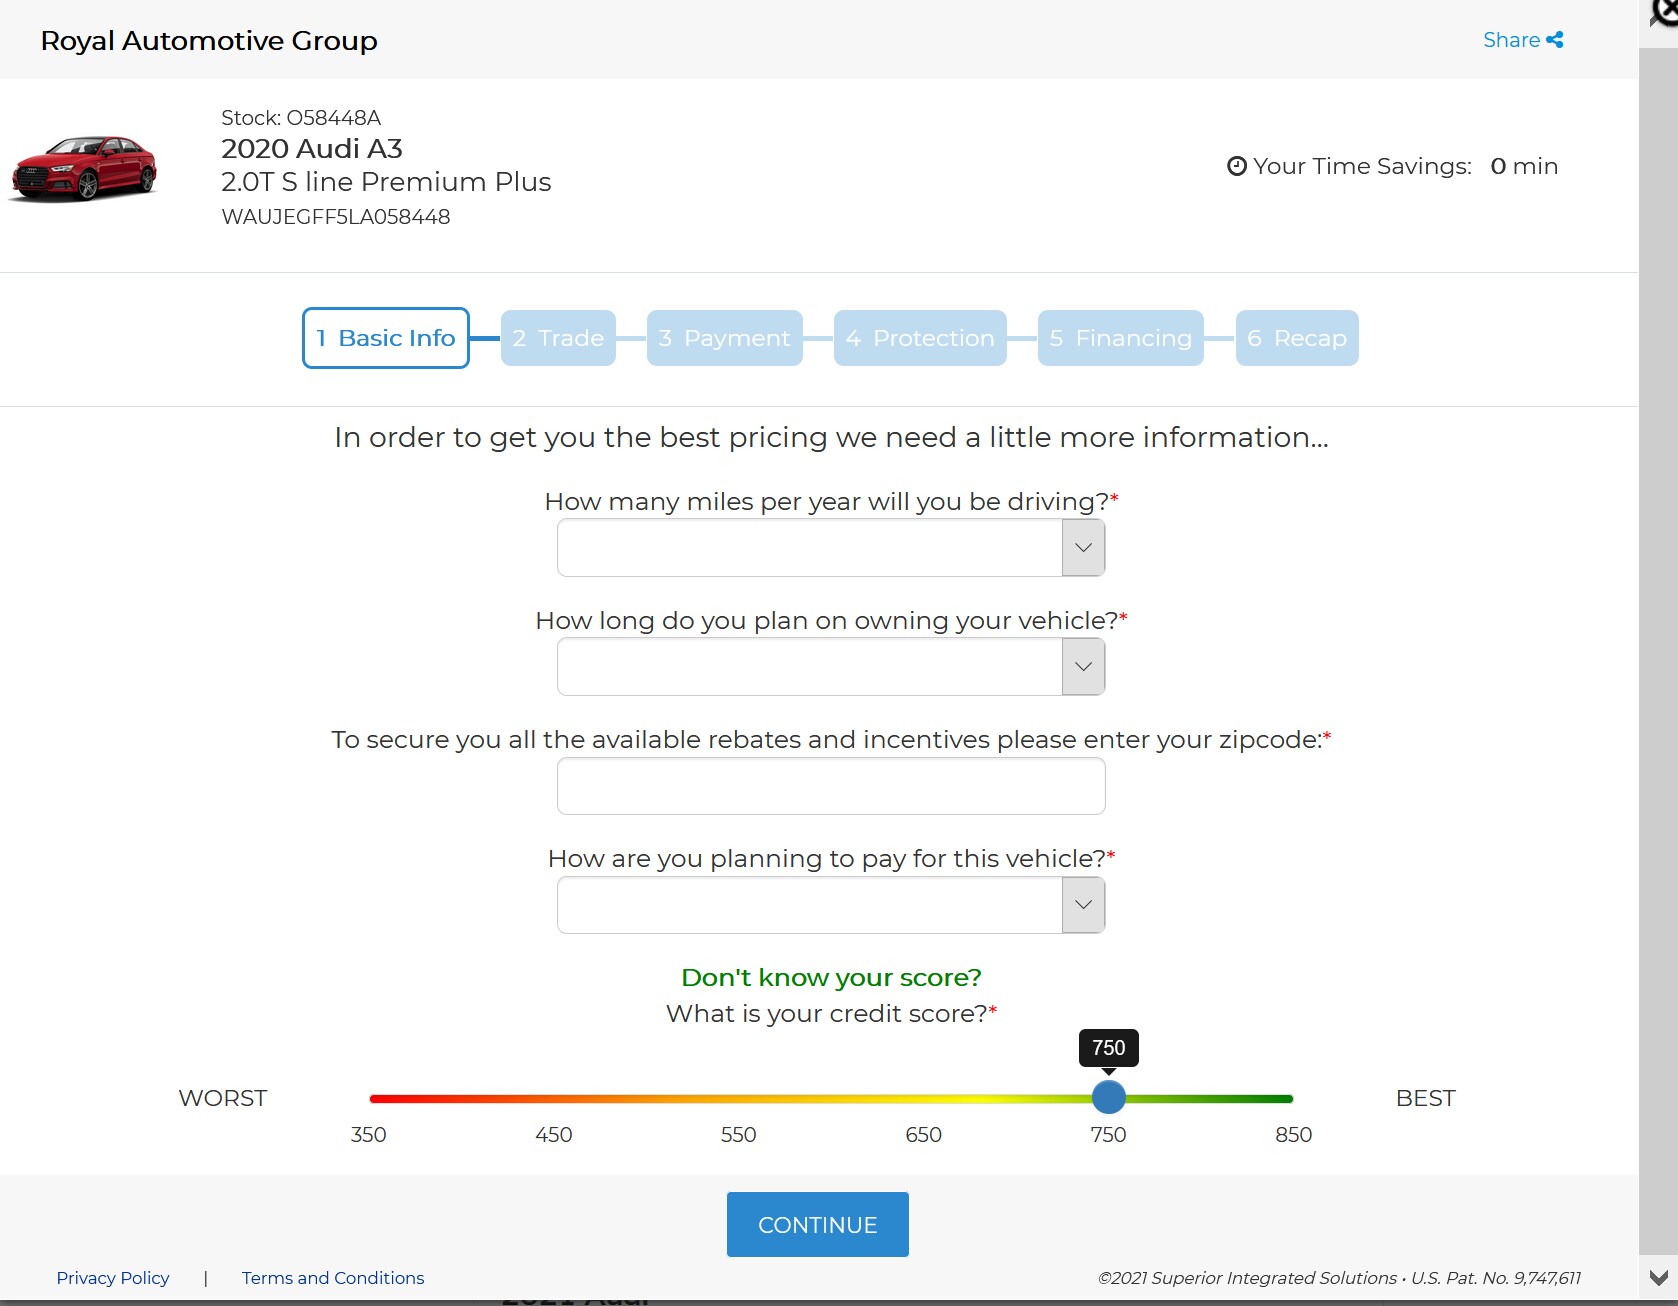Click the CONTINUE button

pos(818,1224)
